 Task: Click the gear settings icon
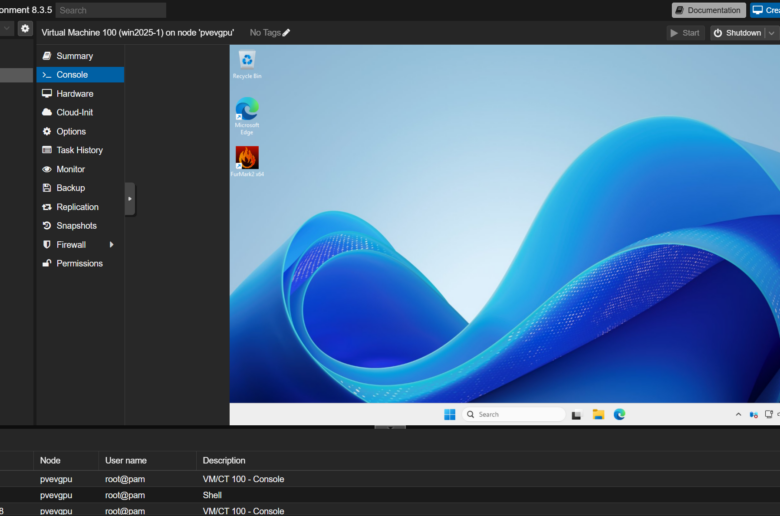(25, 28)
